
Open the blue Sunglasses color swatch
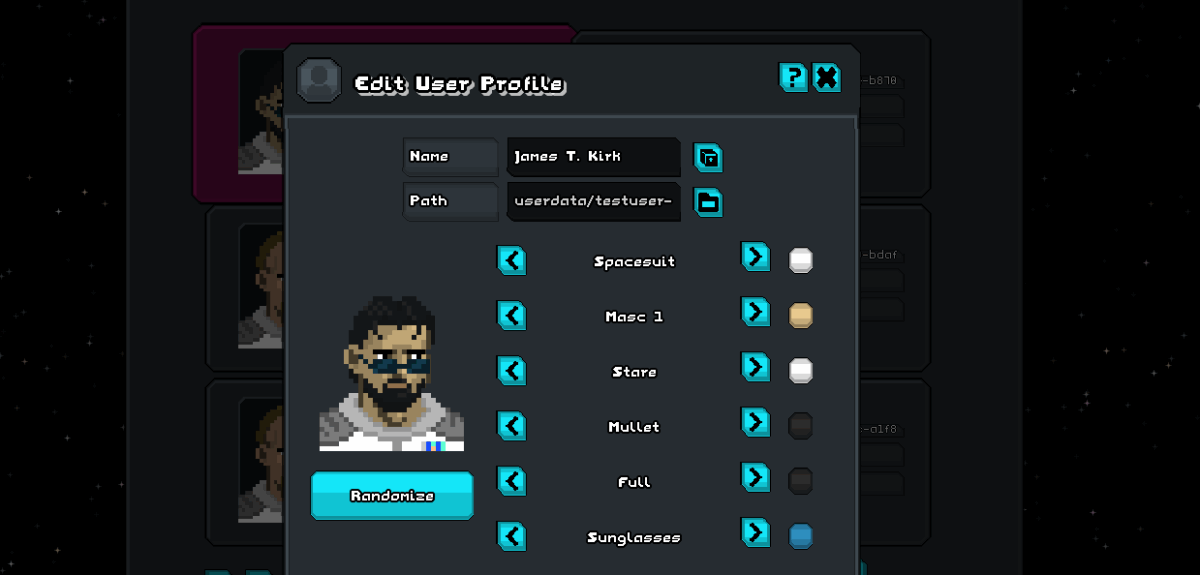click(x=801, y=536)
